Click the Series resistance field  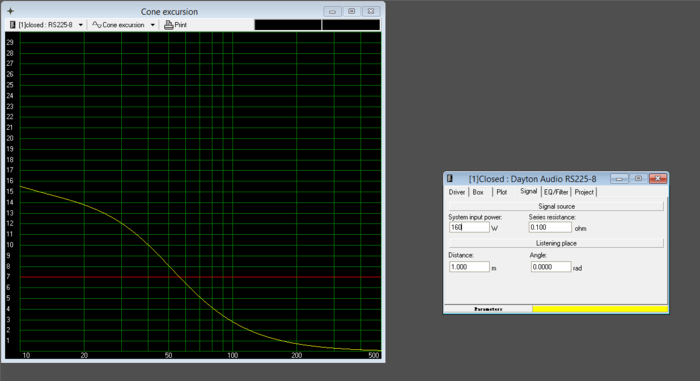pos(550,227)
